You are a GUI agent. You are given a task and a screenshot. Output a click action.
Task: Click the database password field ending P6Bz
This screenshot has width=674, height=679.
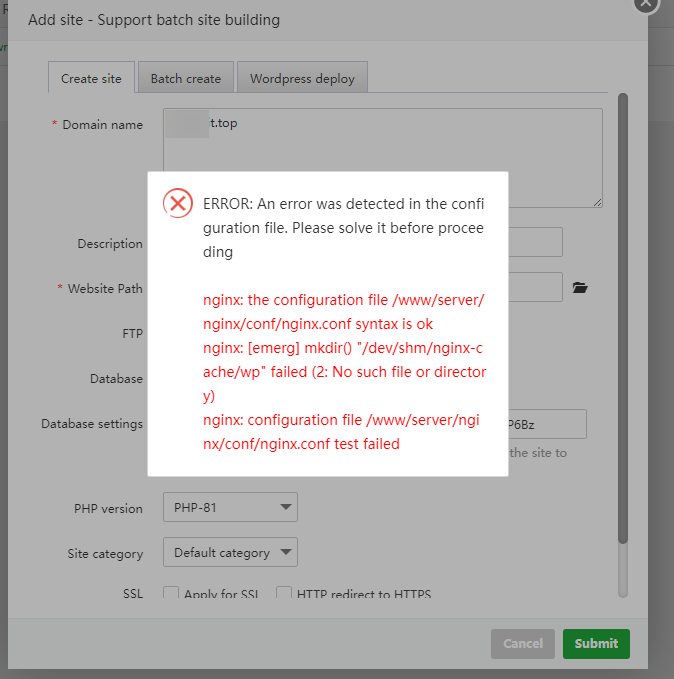coord(547,424)
